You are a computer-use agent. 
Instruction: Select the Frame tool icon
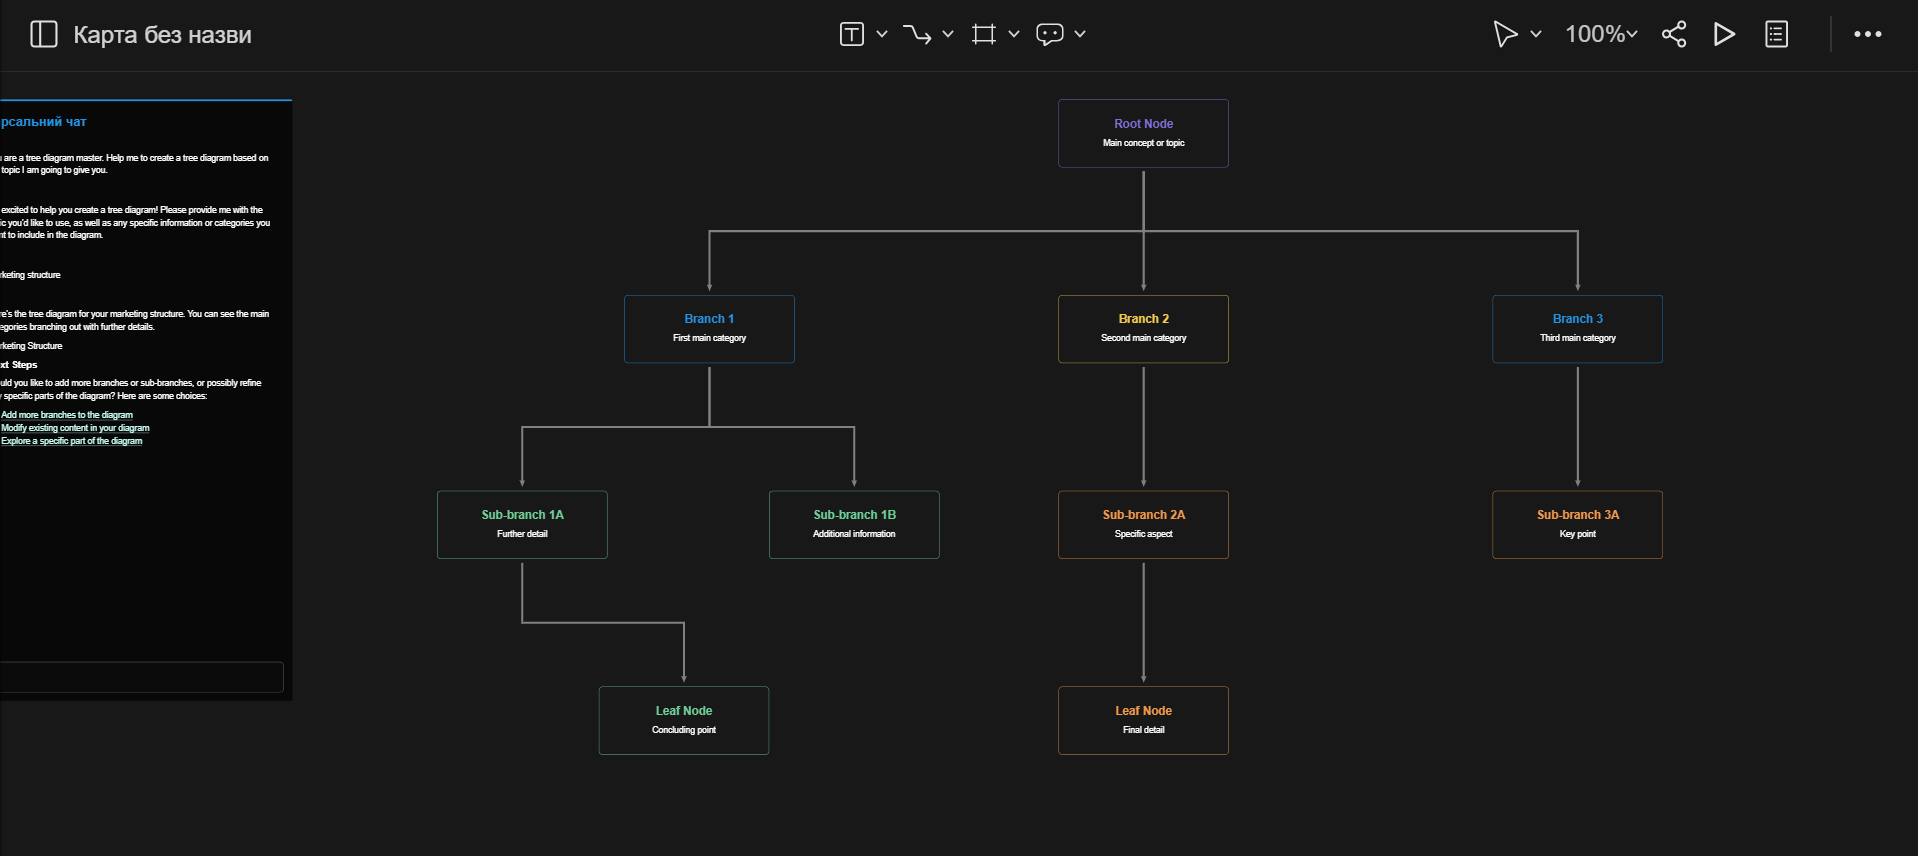(x=984, y=34)
